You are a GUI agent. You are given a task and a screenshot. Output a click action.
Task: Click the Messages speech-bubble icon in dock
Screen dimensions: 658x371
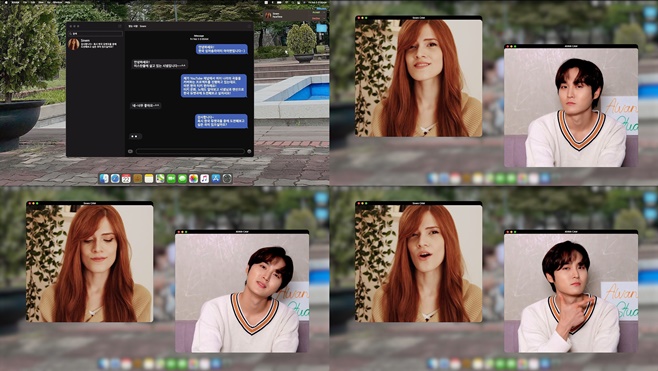182,179
